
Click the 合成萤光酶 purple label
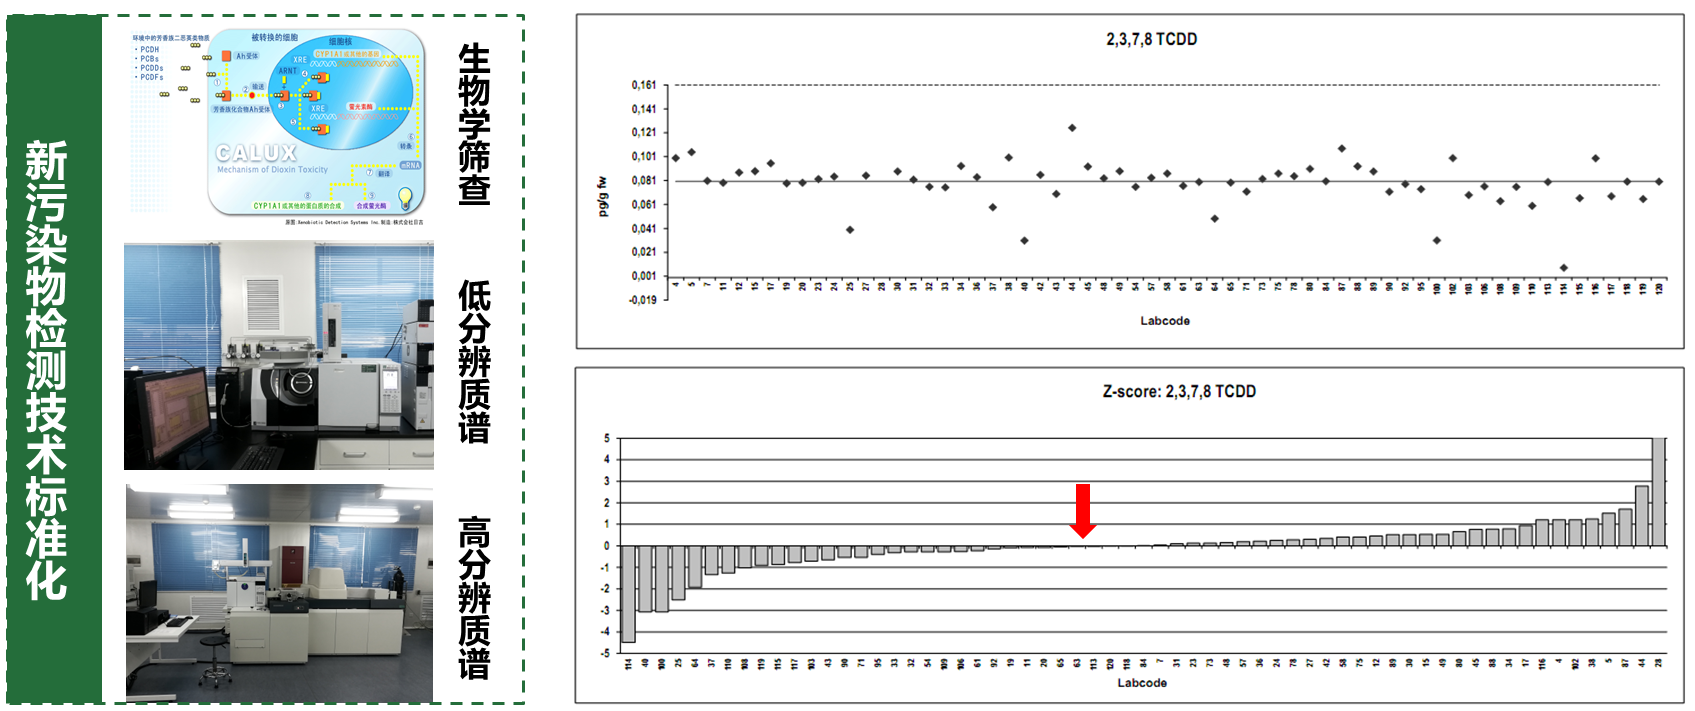[371, 206]
